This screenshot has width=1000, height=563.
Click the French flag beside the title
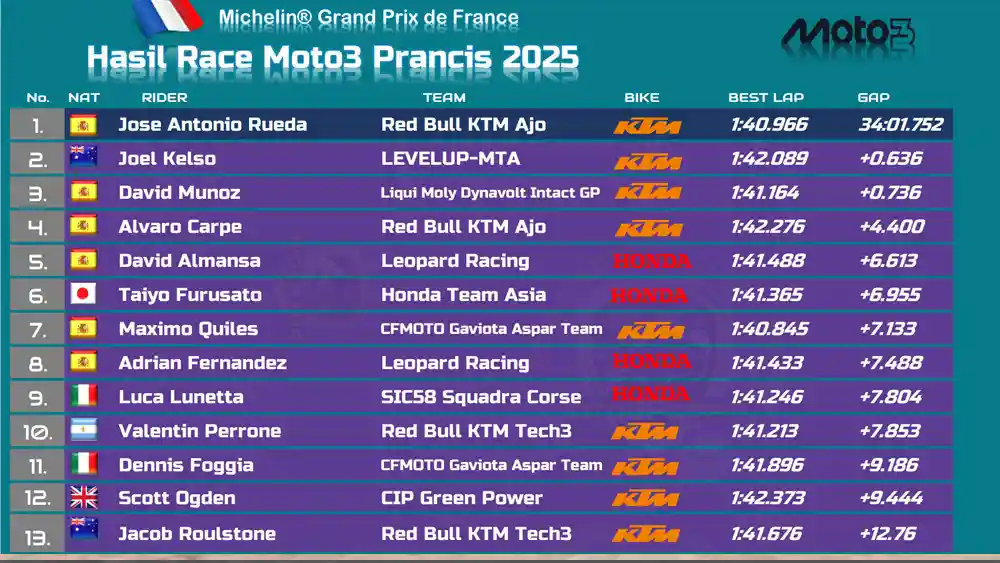[x=168, y=17]
